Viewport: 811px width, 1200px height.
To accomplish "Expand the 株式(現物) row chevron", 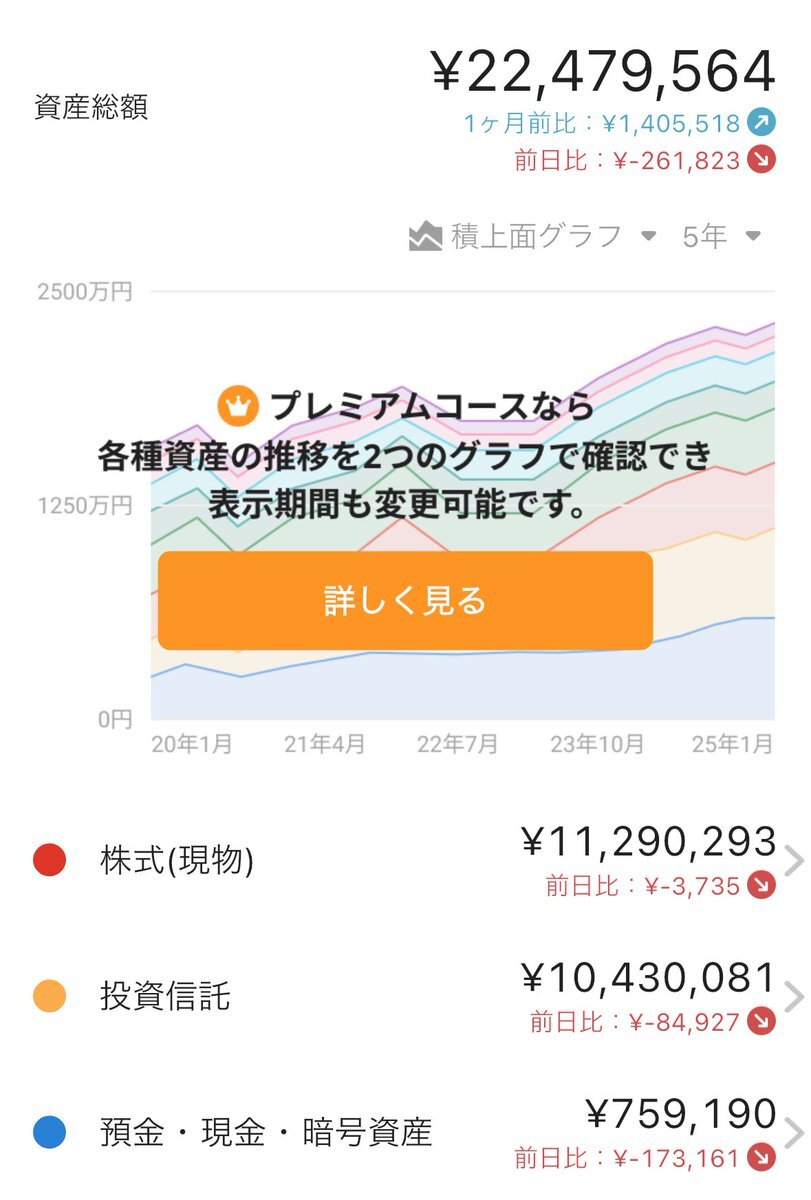I will (793, 861).
